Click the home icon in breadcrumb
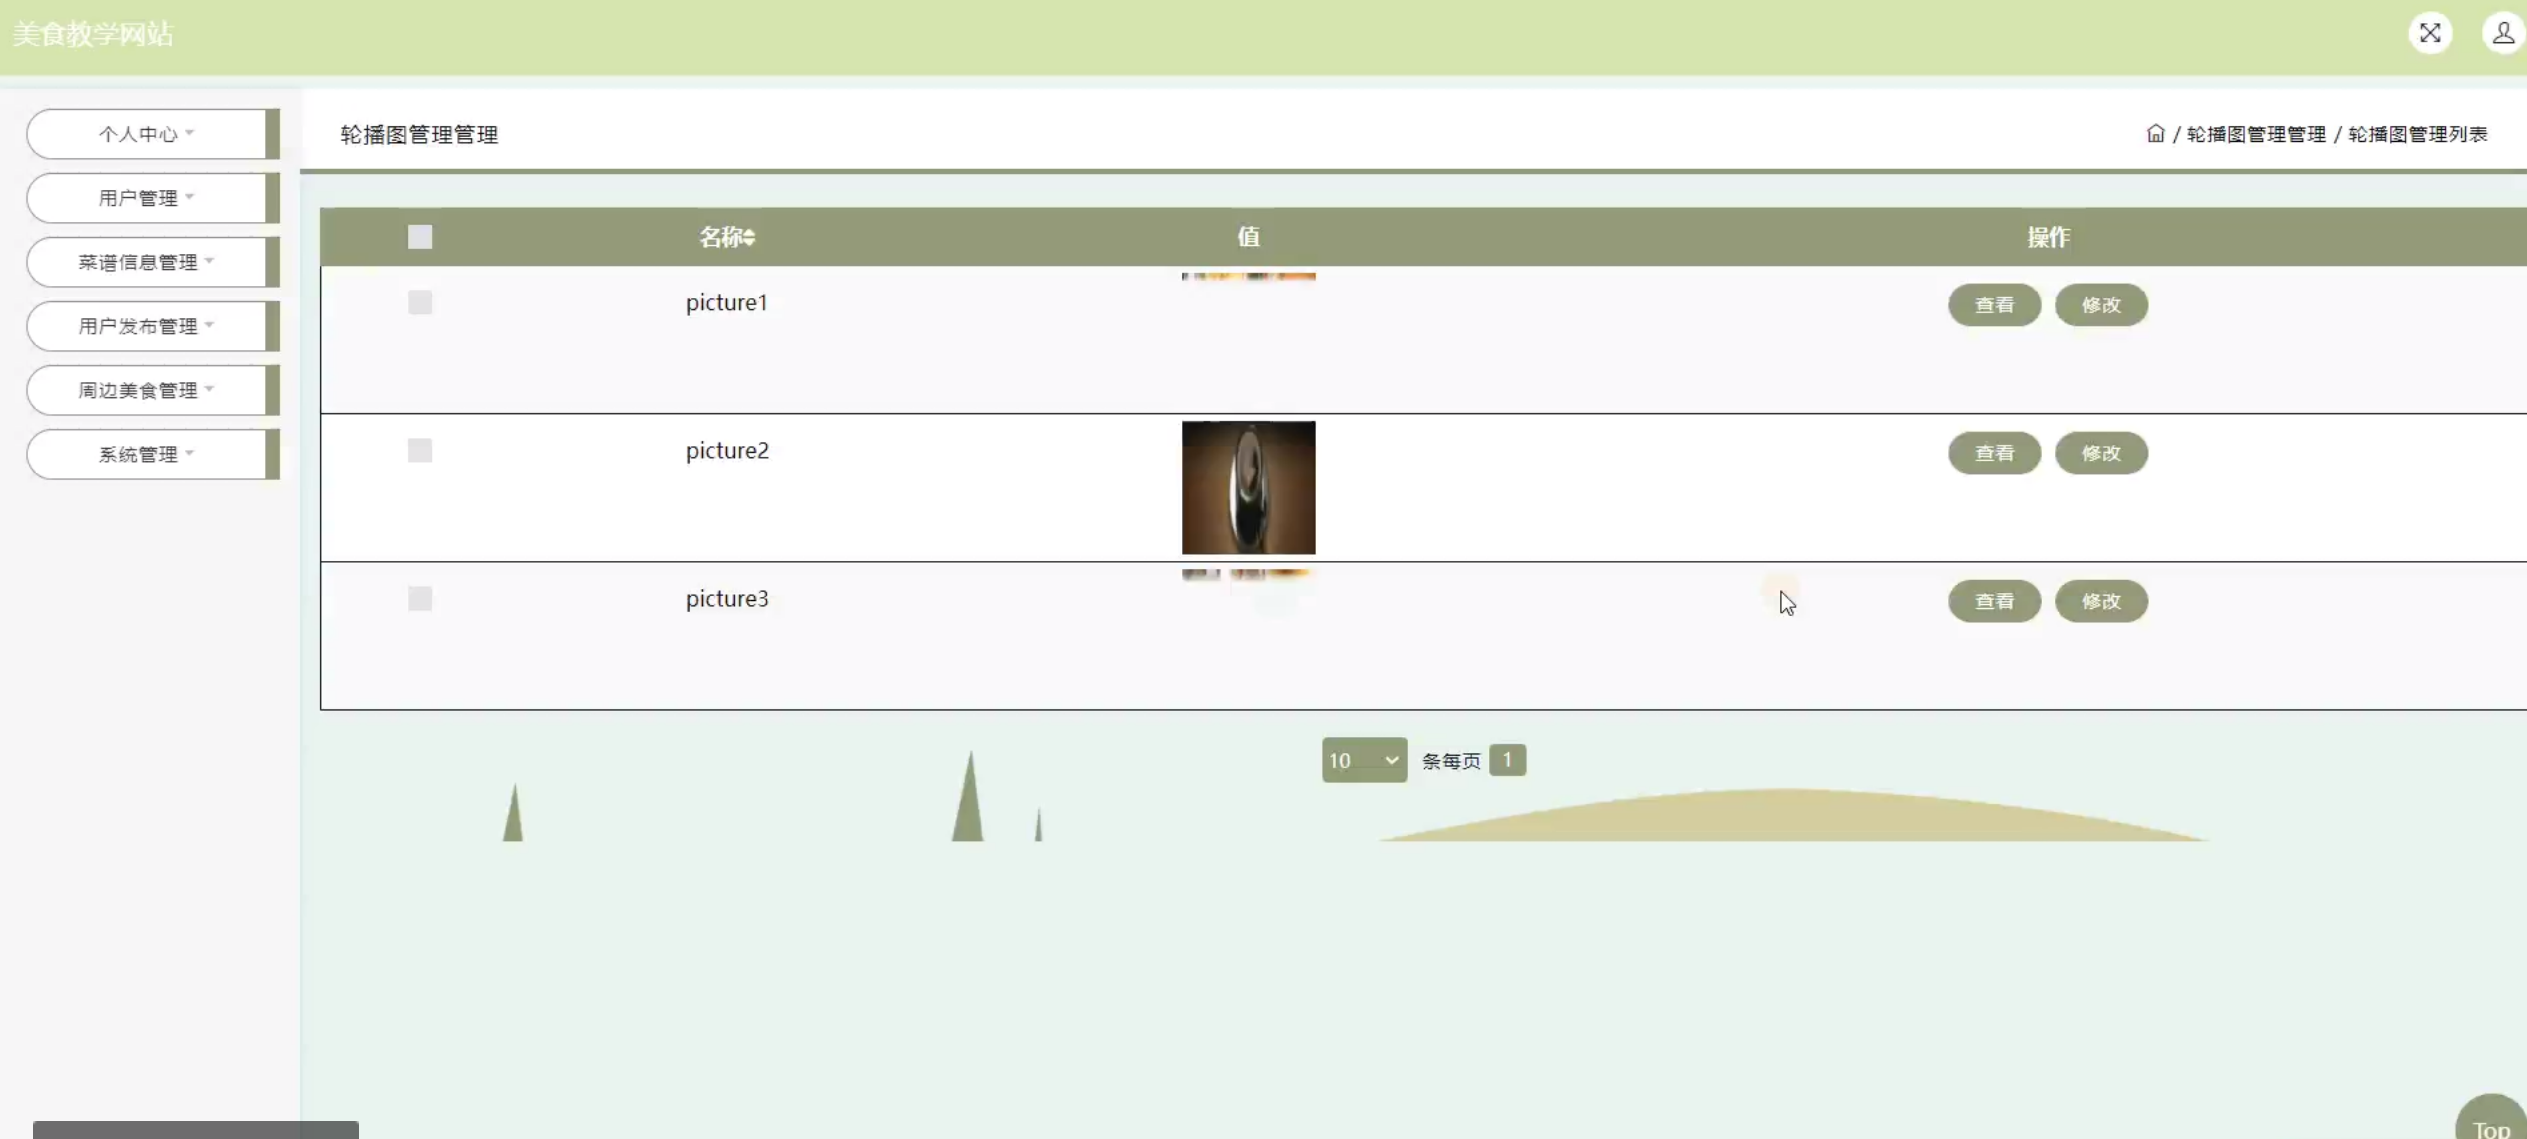Image resolution: width=2527 pixels, height=1139 pixels. pos(2155,134)
